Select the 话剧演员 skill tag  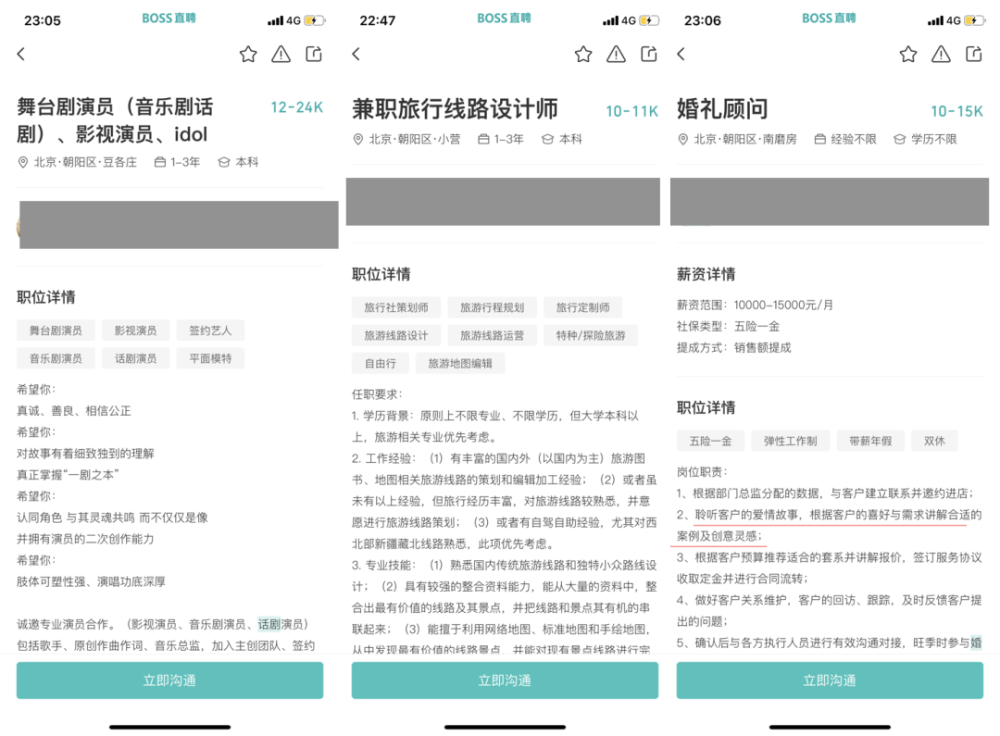tap(136, 358)
